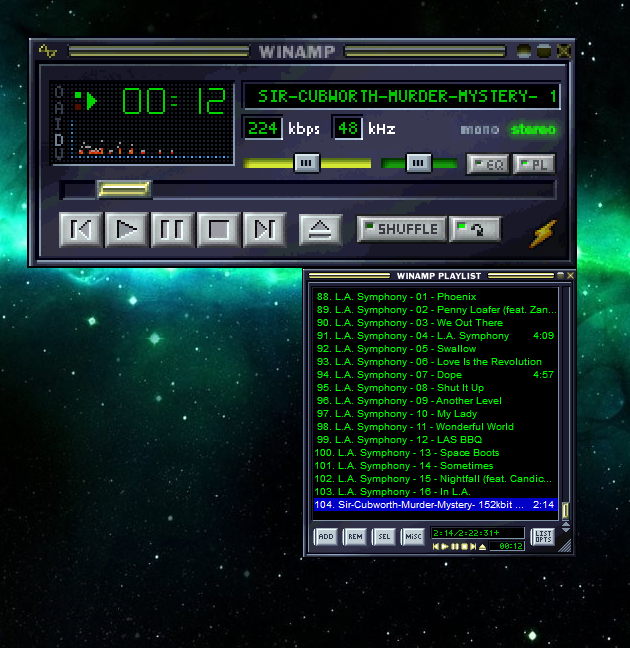The width and height of the screenshot is (630, 648).
Task: Open the LIST OPTS menu
Action: [543, 537]
